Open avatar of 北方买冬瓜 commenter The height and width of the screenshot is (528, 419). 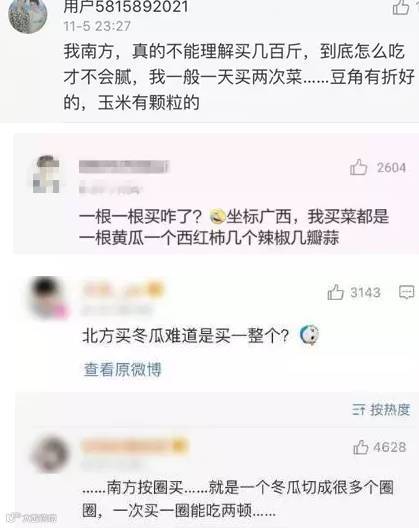(49, 297)
